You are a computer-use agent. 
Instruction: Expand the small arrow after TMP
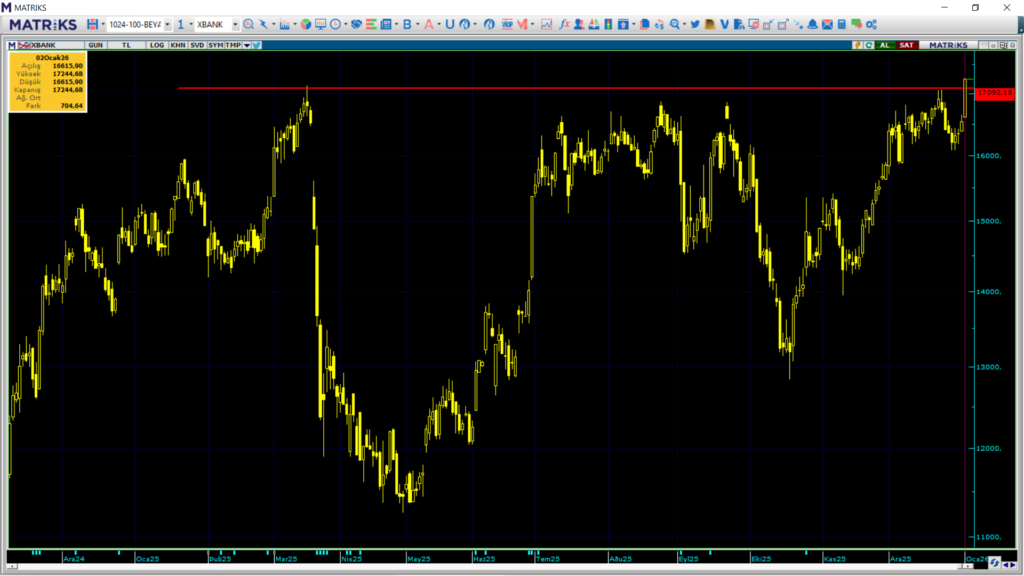tap(246, 45)
